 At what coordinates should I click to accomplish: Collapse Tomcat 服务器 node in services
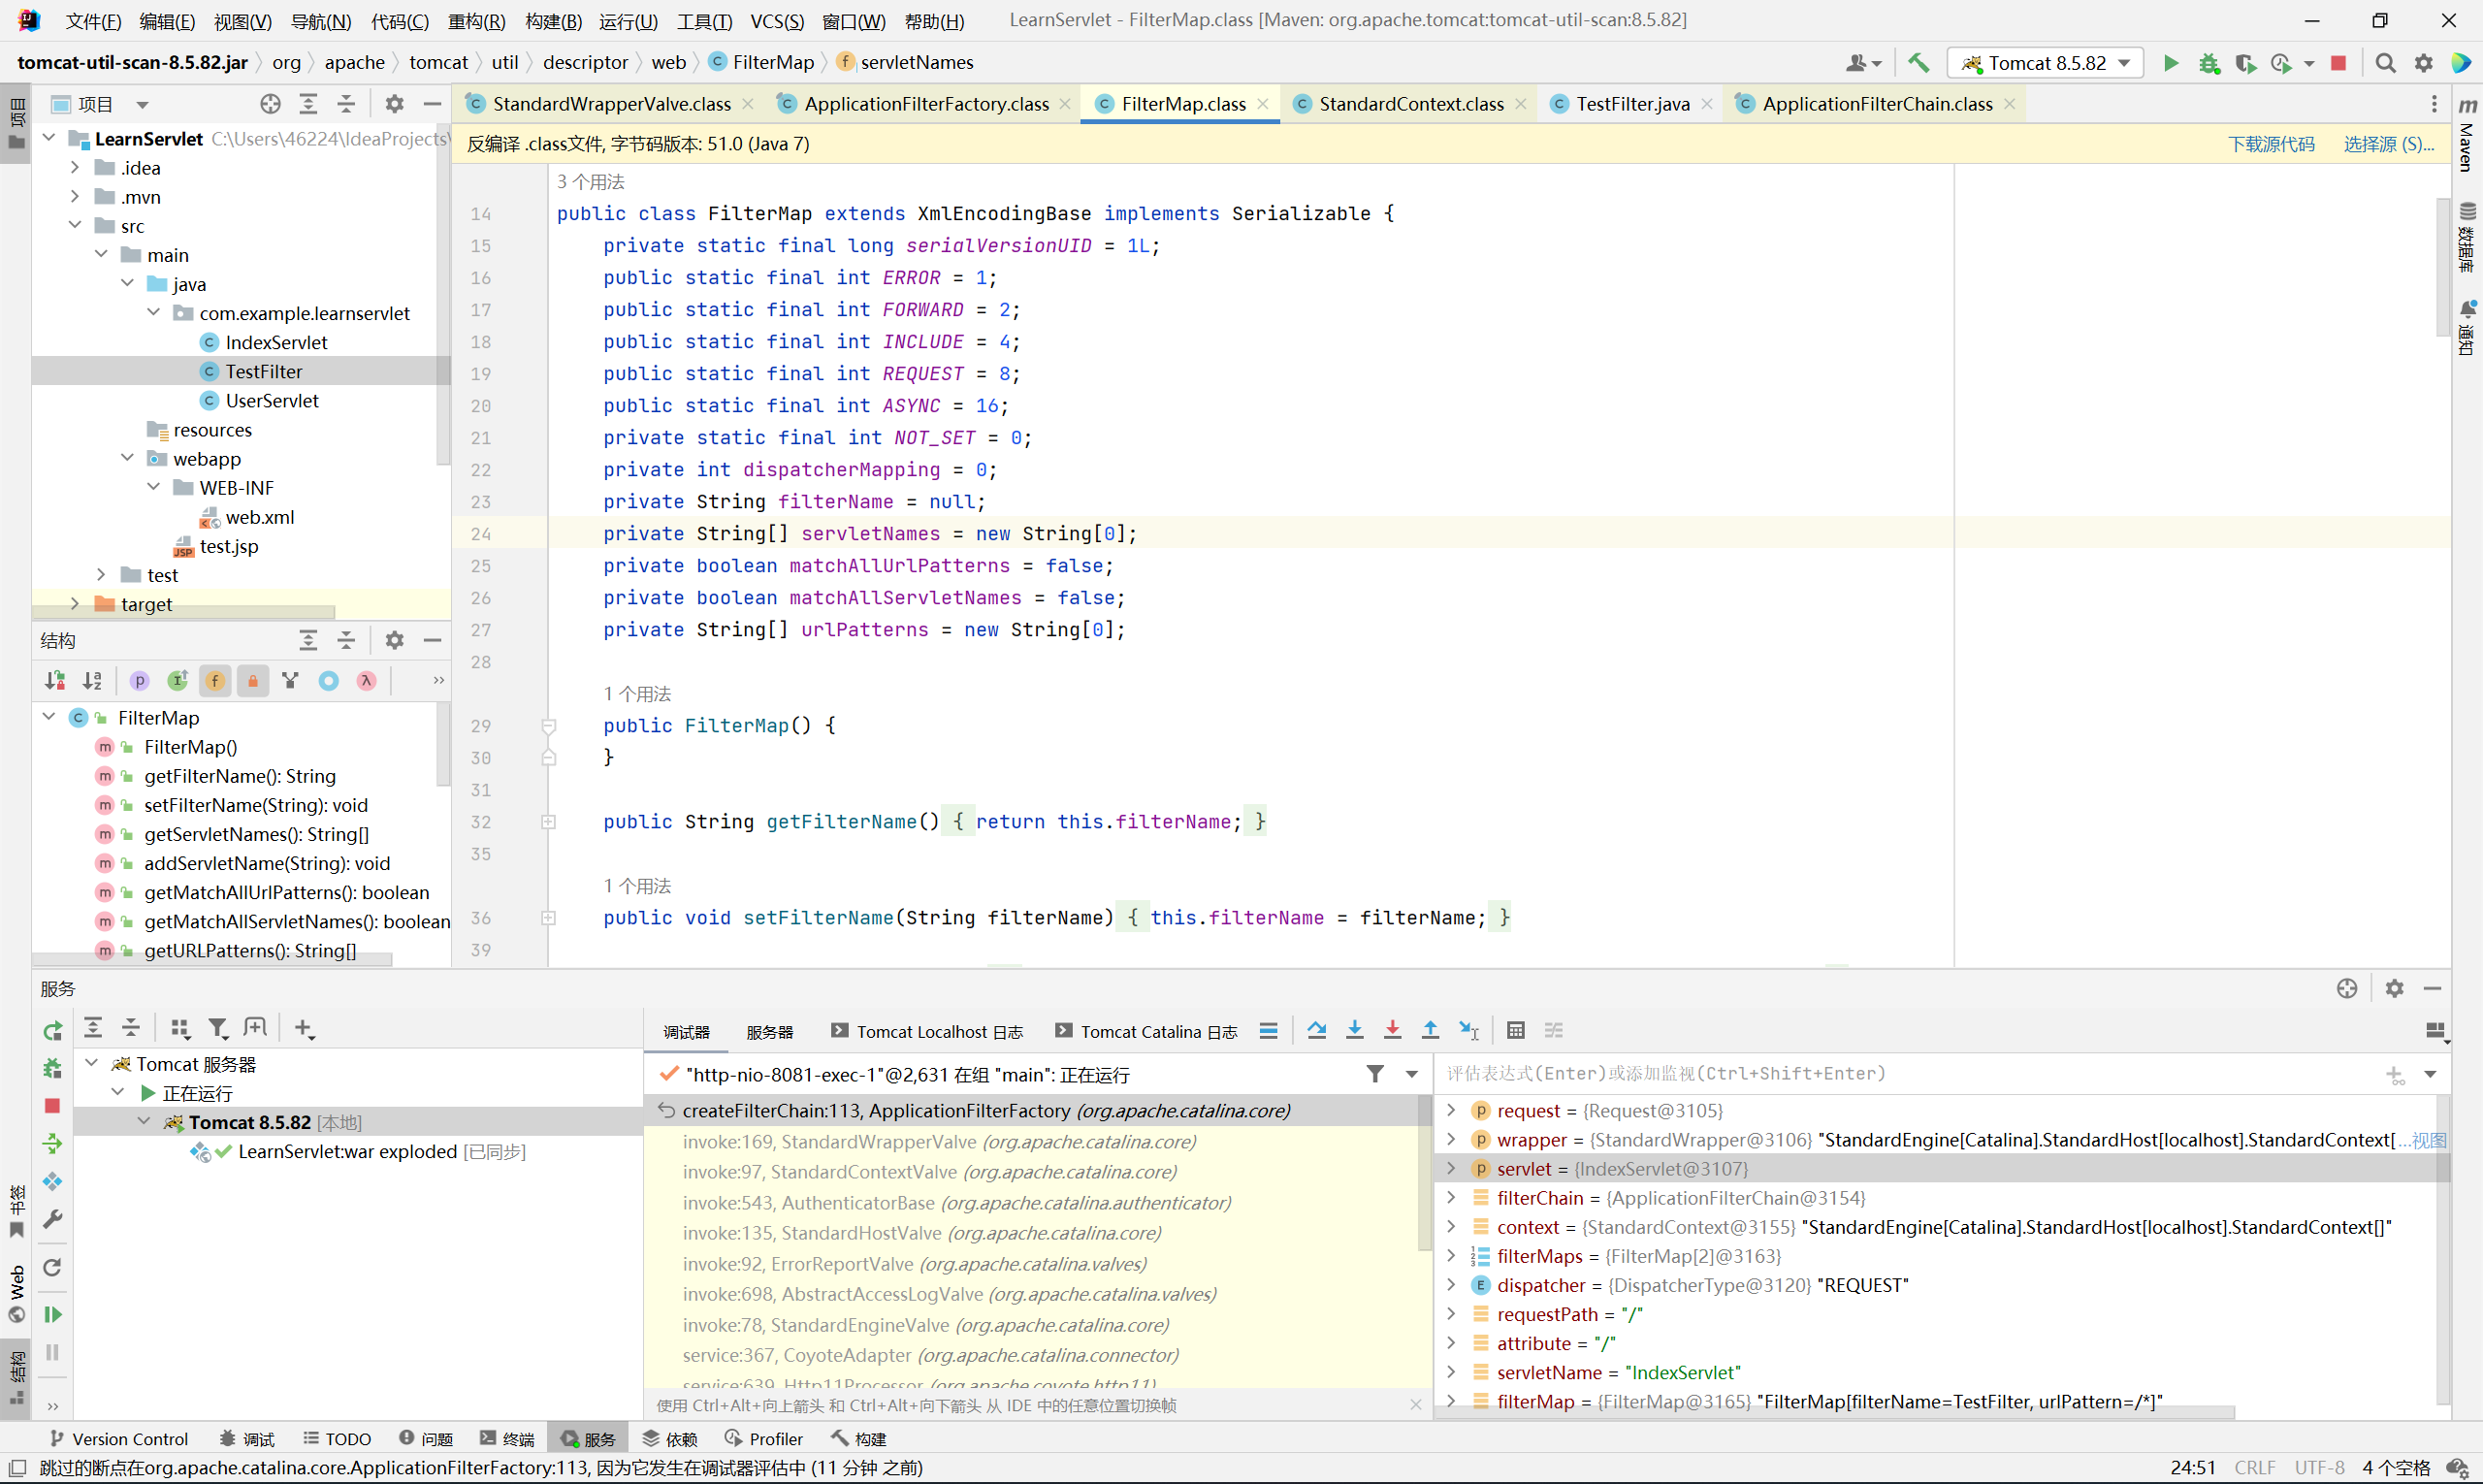click(92, 1063)
